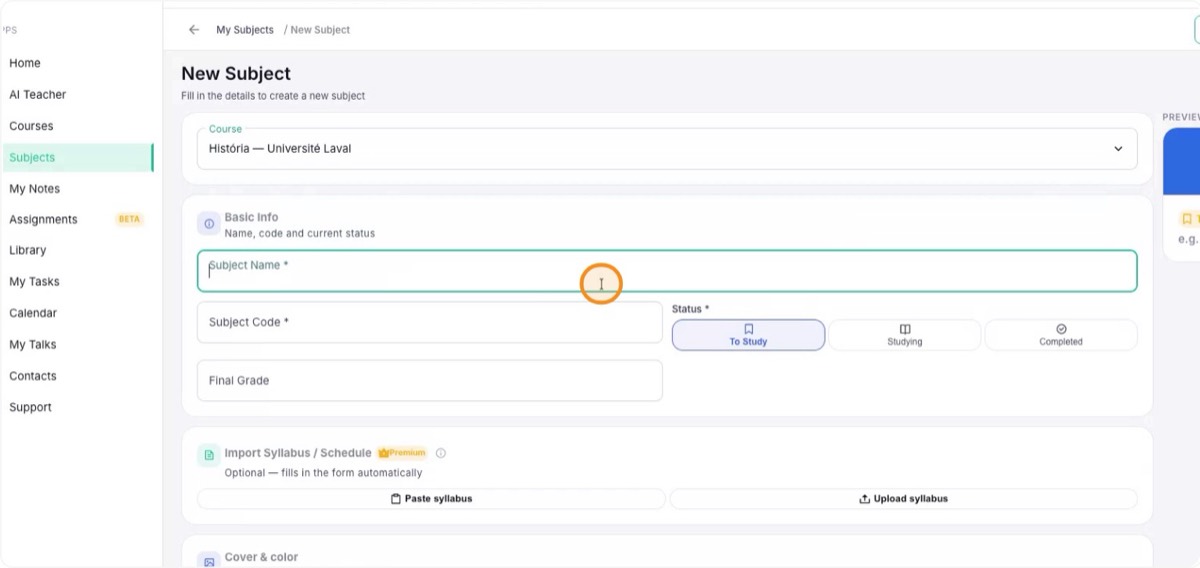Expand the Course dropdown chevron
1200x568 pixels.
pyautogui.click(x=1118, y=149)
